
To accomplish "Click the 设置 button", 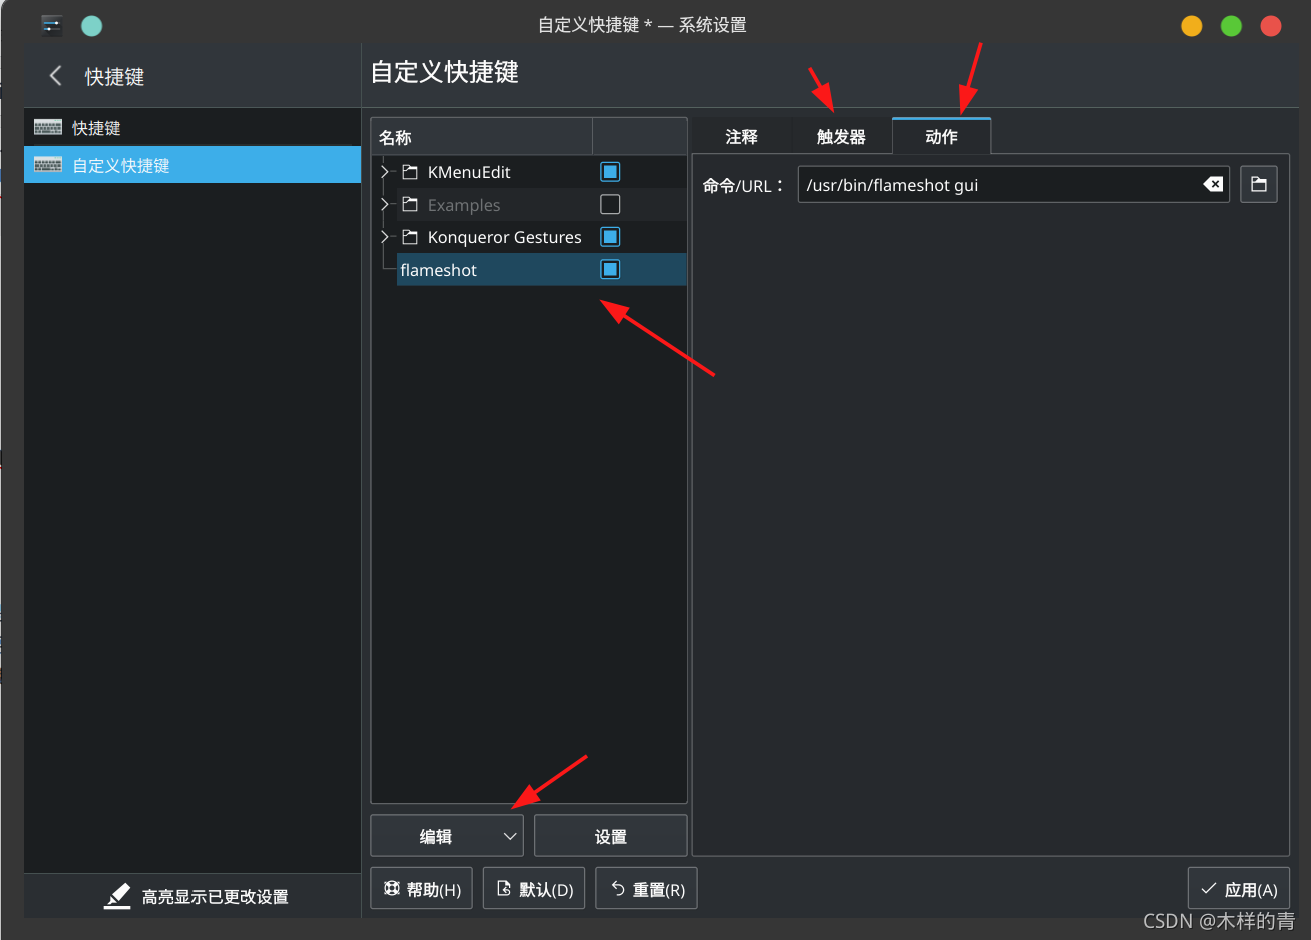I will [x=611, y=836].
